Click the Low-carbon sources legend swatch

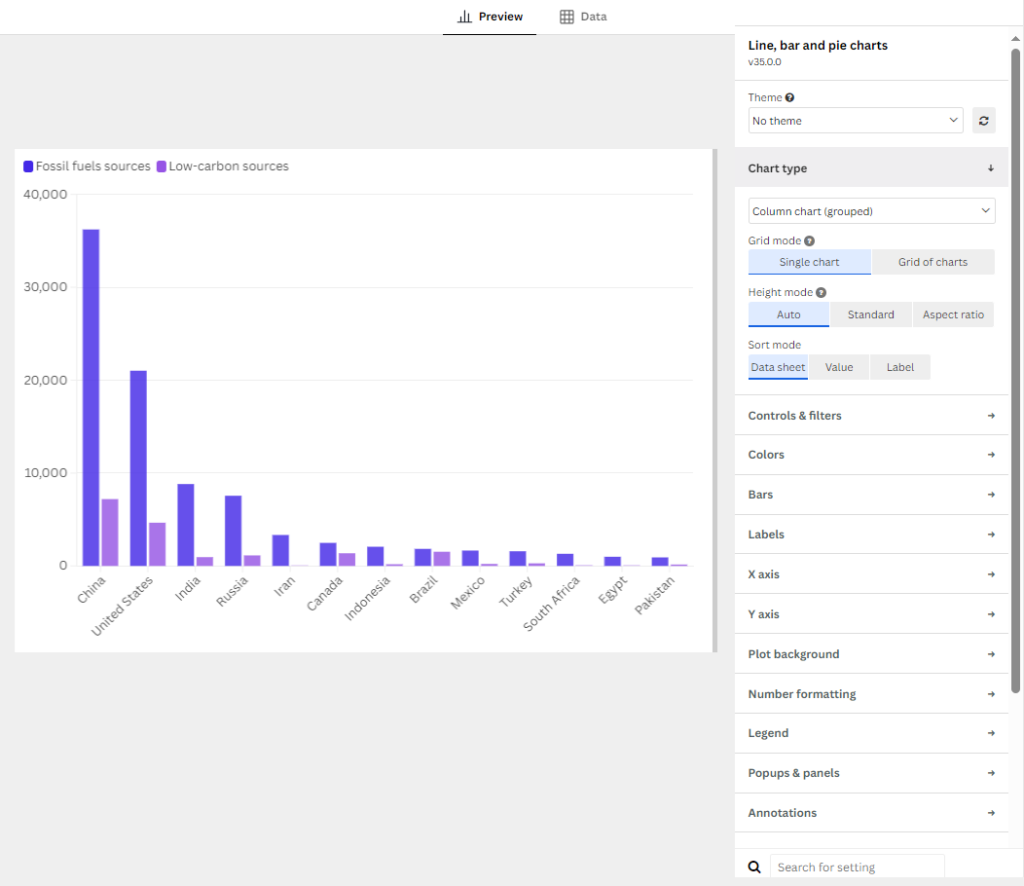pyautogui.click(x=161, y=166)
